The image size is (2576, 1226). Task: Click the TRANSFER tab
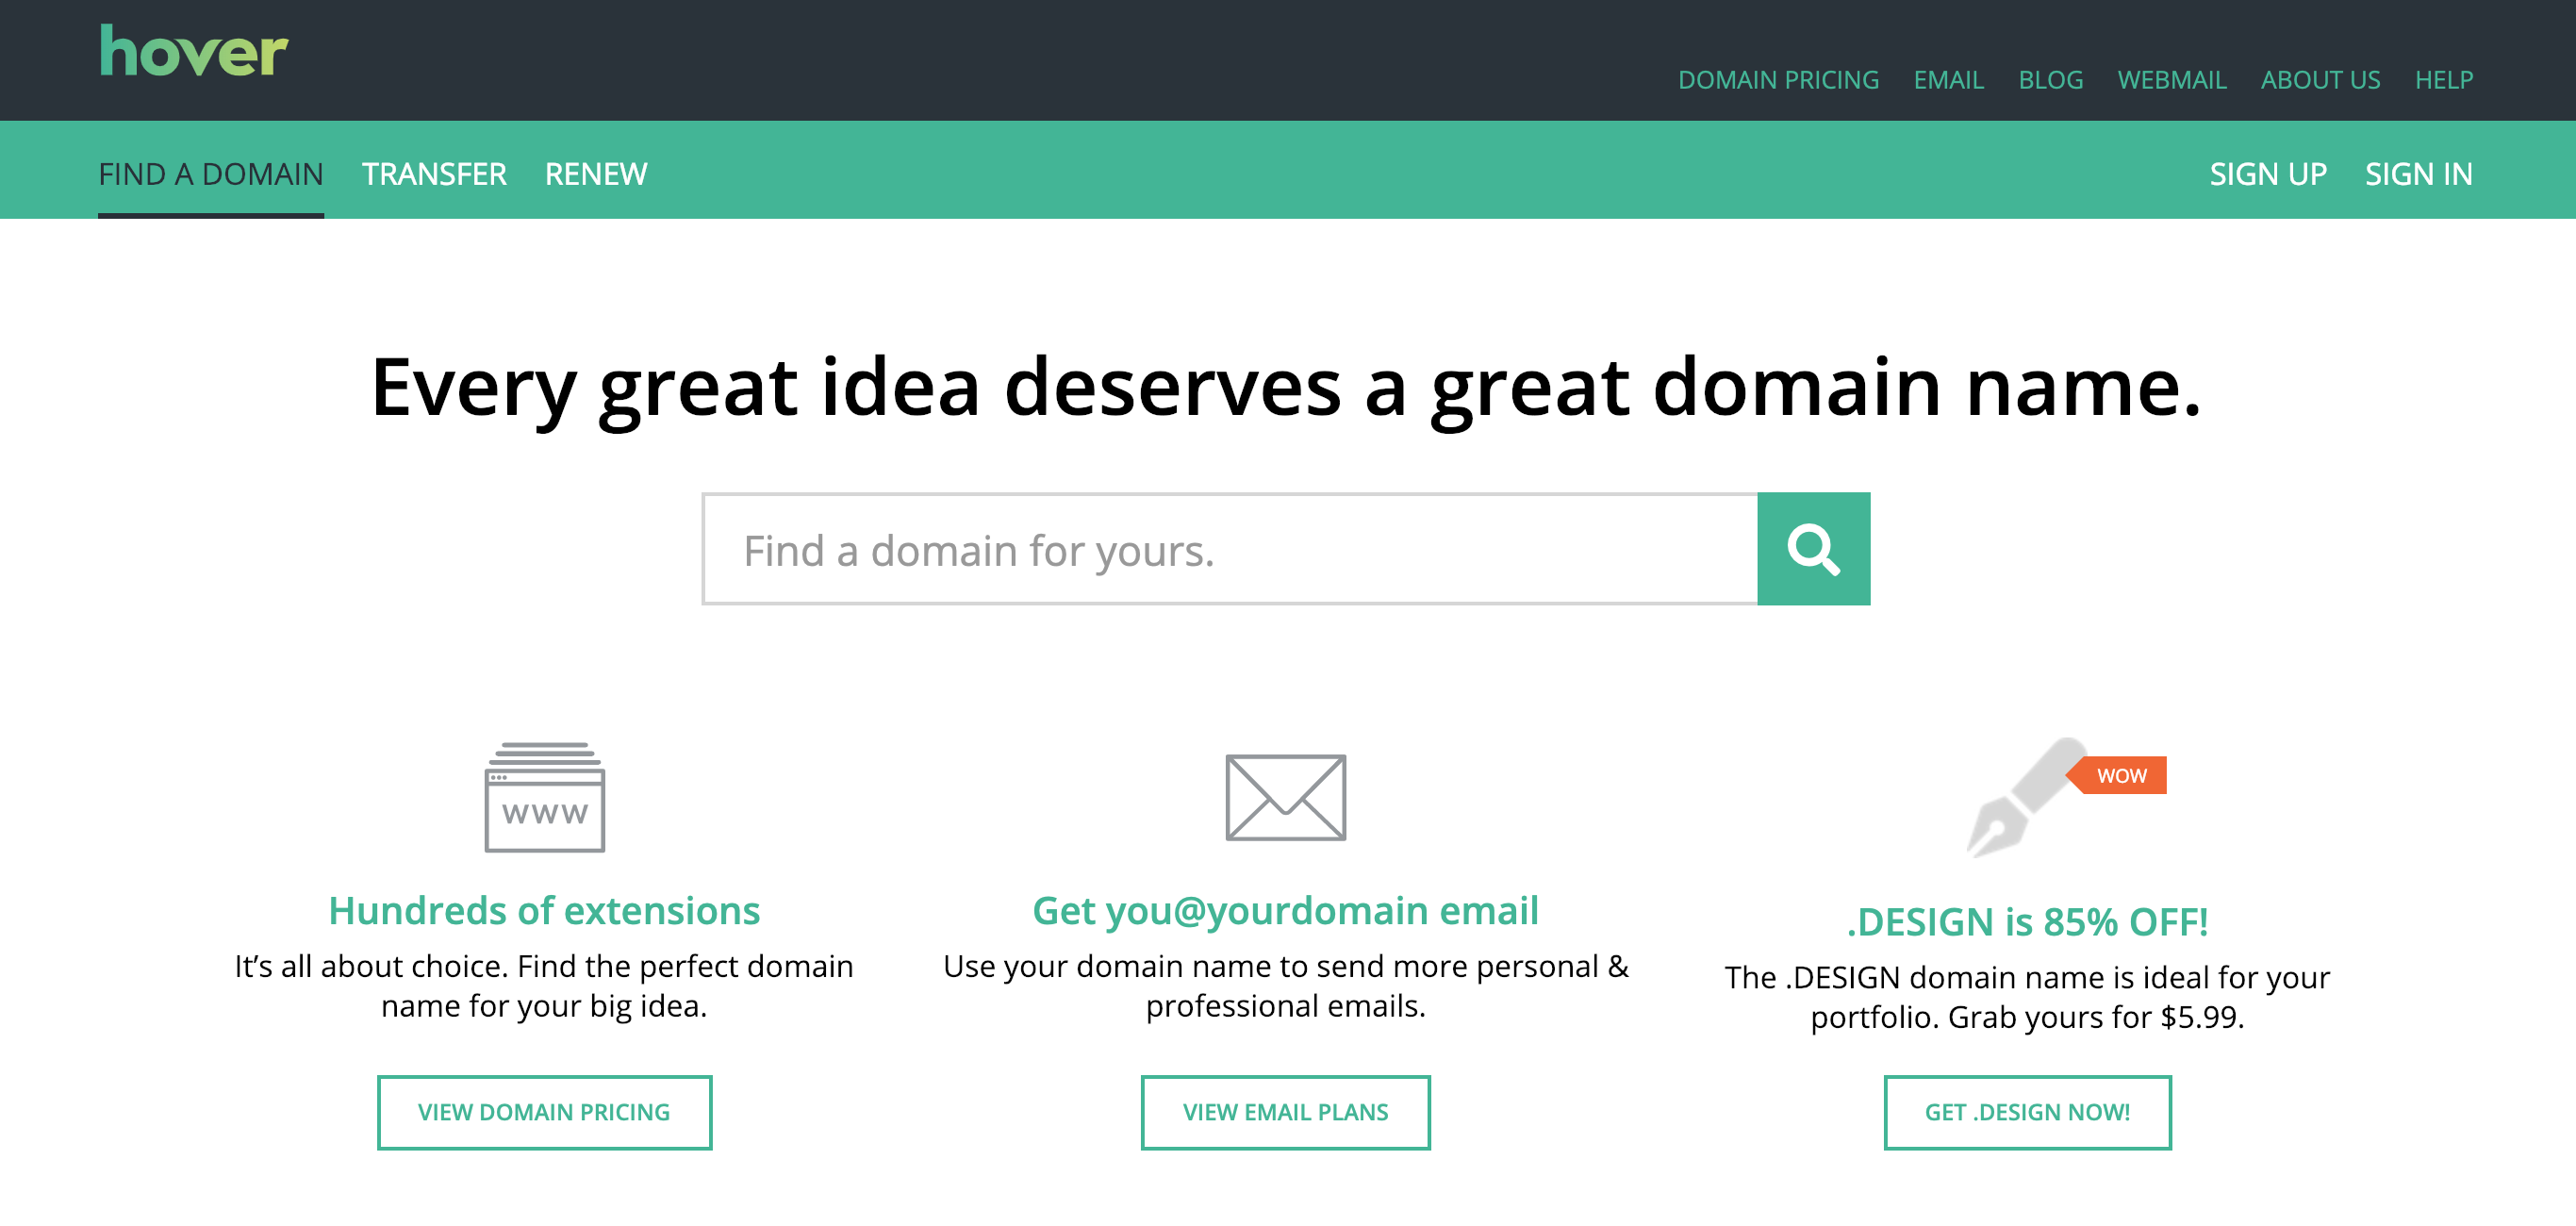[434, 173]
